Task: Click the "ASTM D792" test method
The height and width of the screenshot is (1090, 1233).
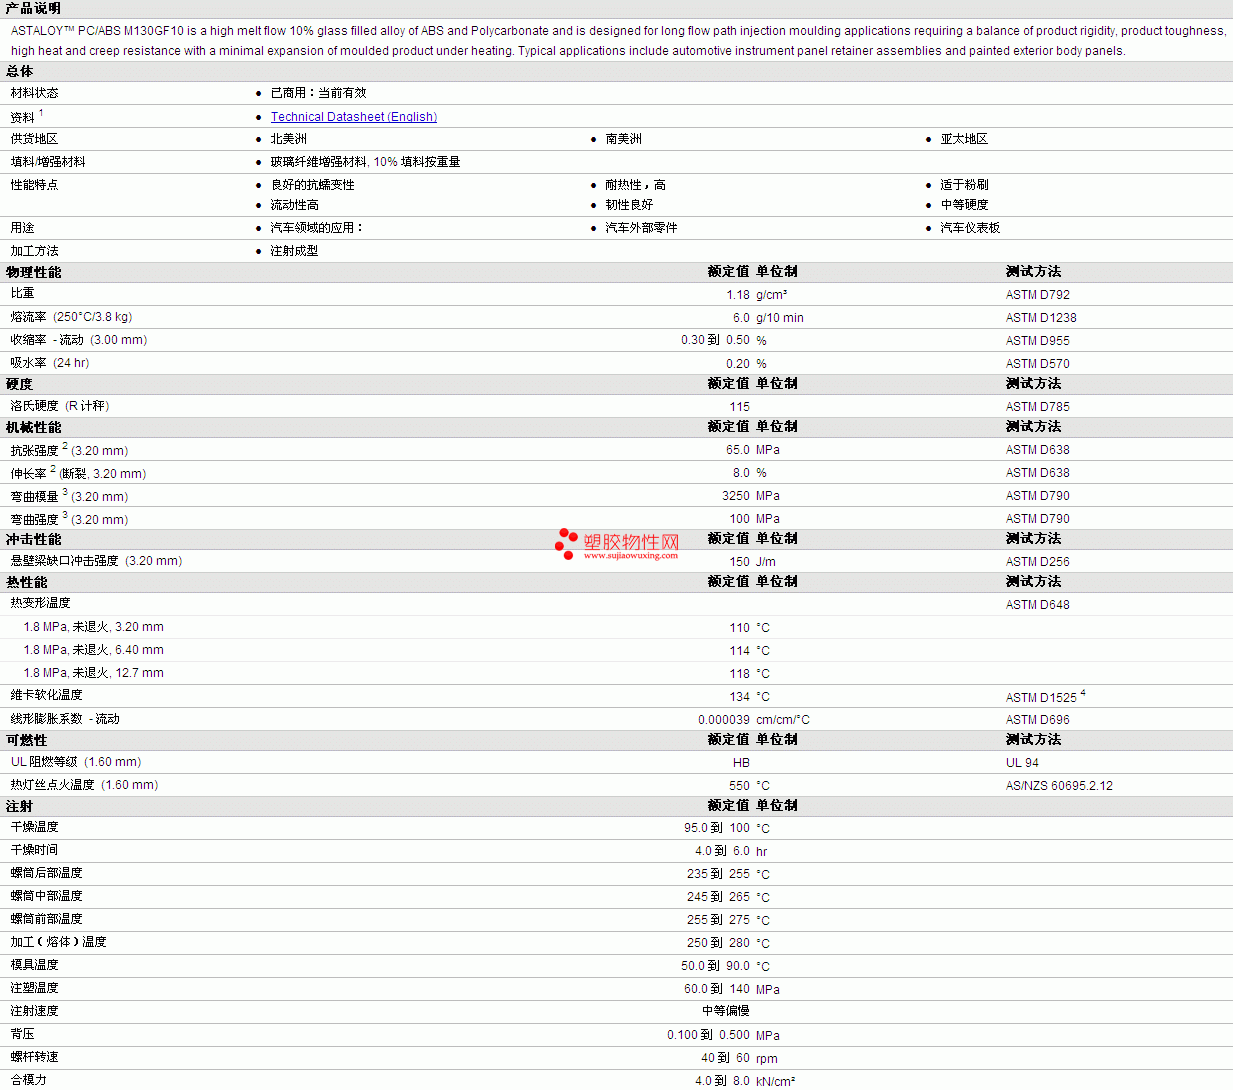Action: click(x=1038, y=295)
